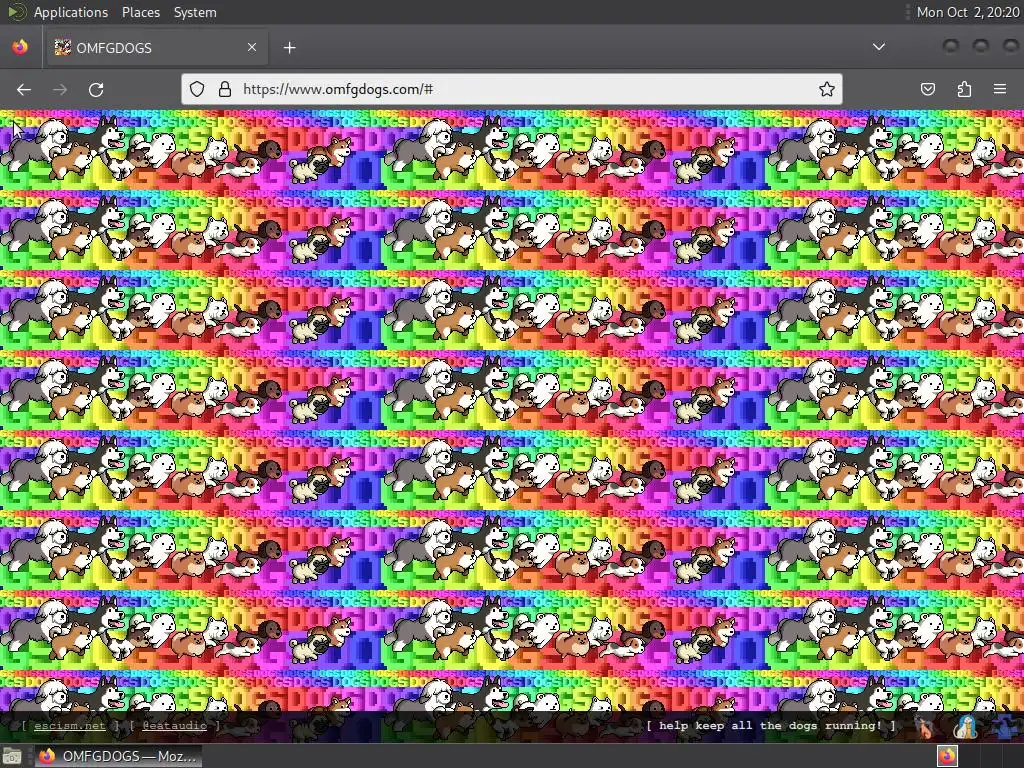Reload the OMFGDOGS page
The height and width of the screenshot is (768, 1024).
click(96, 89)
